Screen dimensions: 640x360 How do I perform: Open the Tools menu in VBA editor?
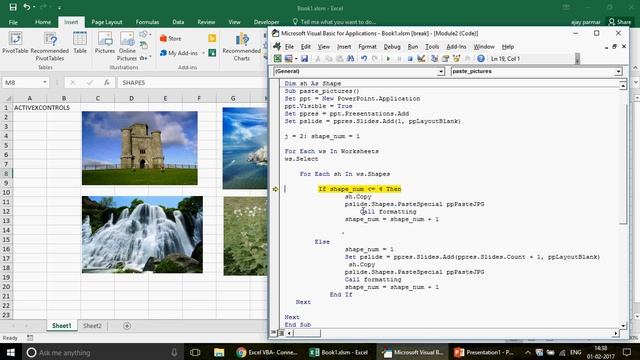(x=432, y=47)
